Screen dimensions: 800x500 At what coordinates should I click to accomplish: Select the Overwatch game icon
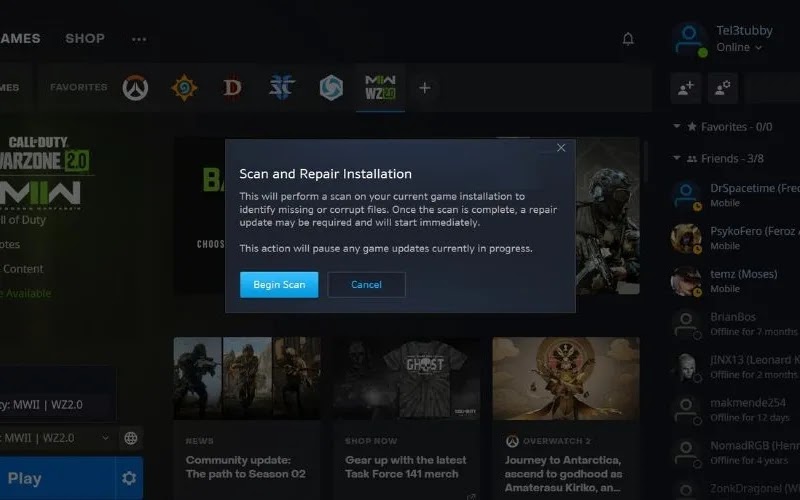click(135, 88)
